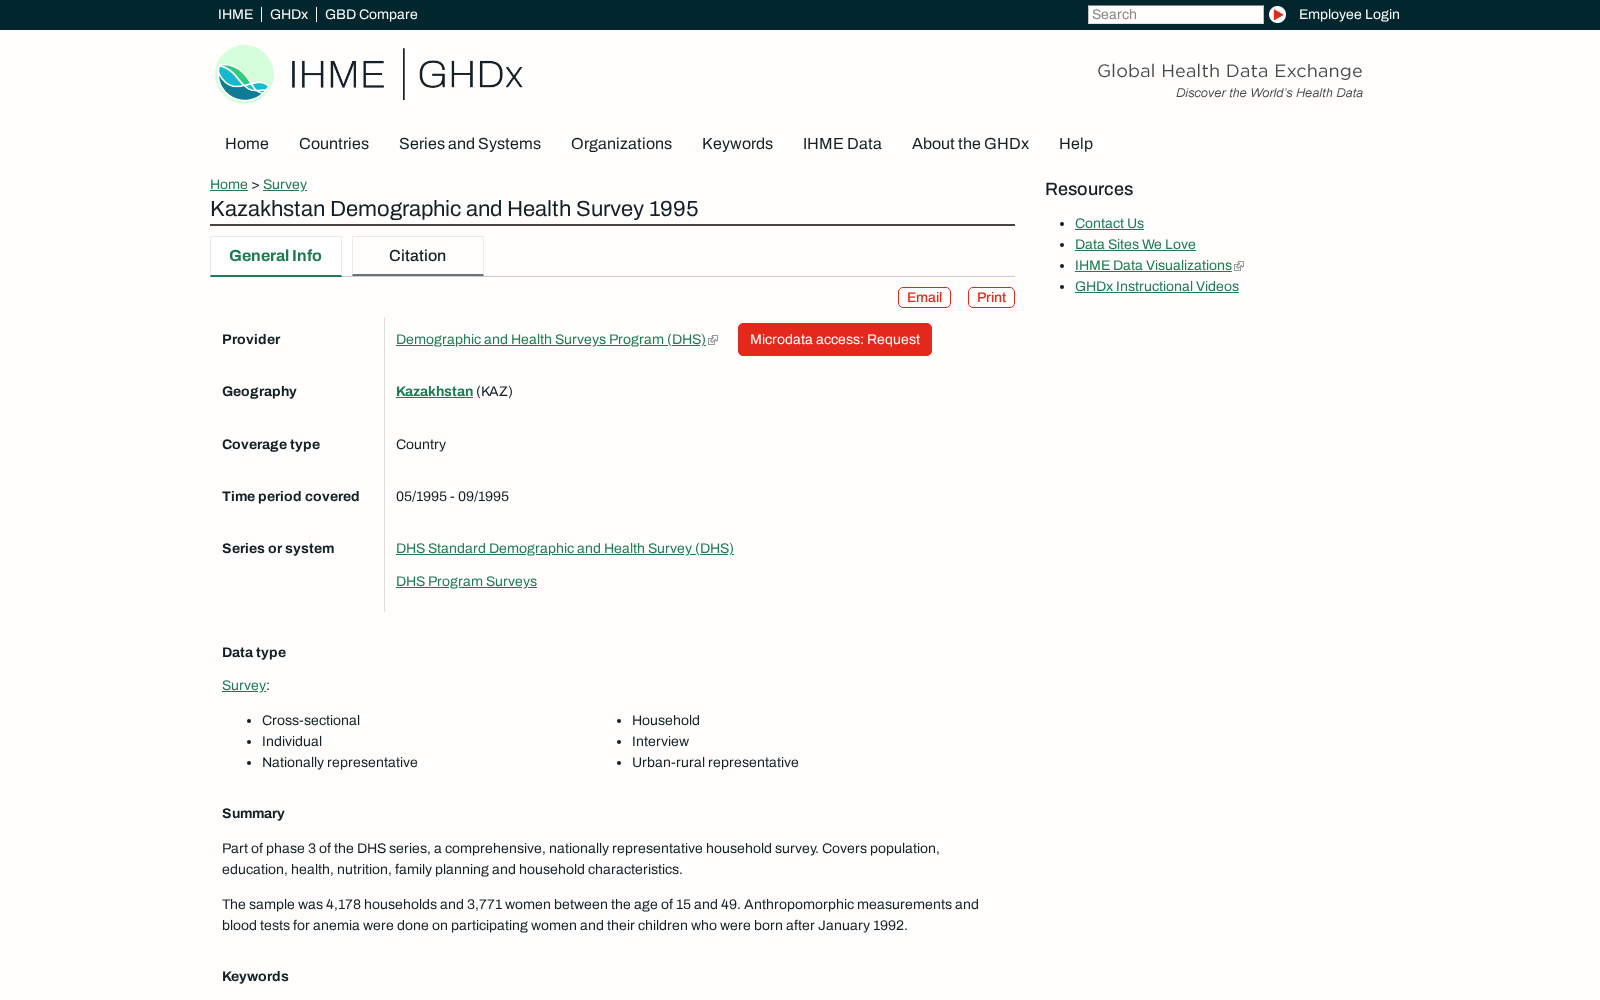Click the 'Household' list item
The height and width of the screenshot is (1000, 1600).
(x=666, y=720)
